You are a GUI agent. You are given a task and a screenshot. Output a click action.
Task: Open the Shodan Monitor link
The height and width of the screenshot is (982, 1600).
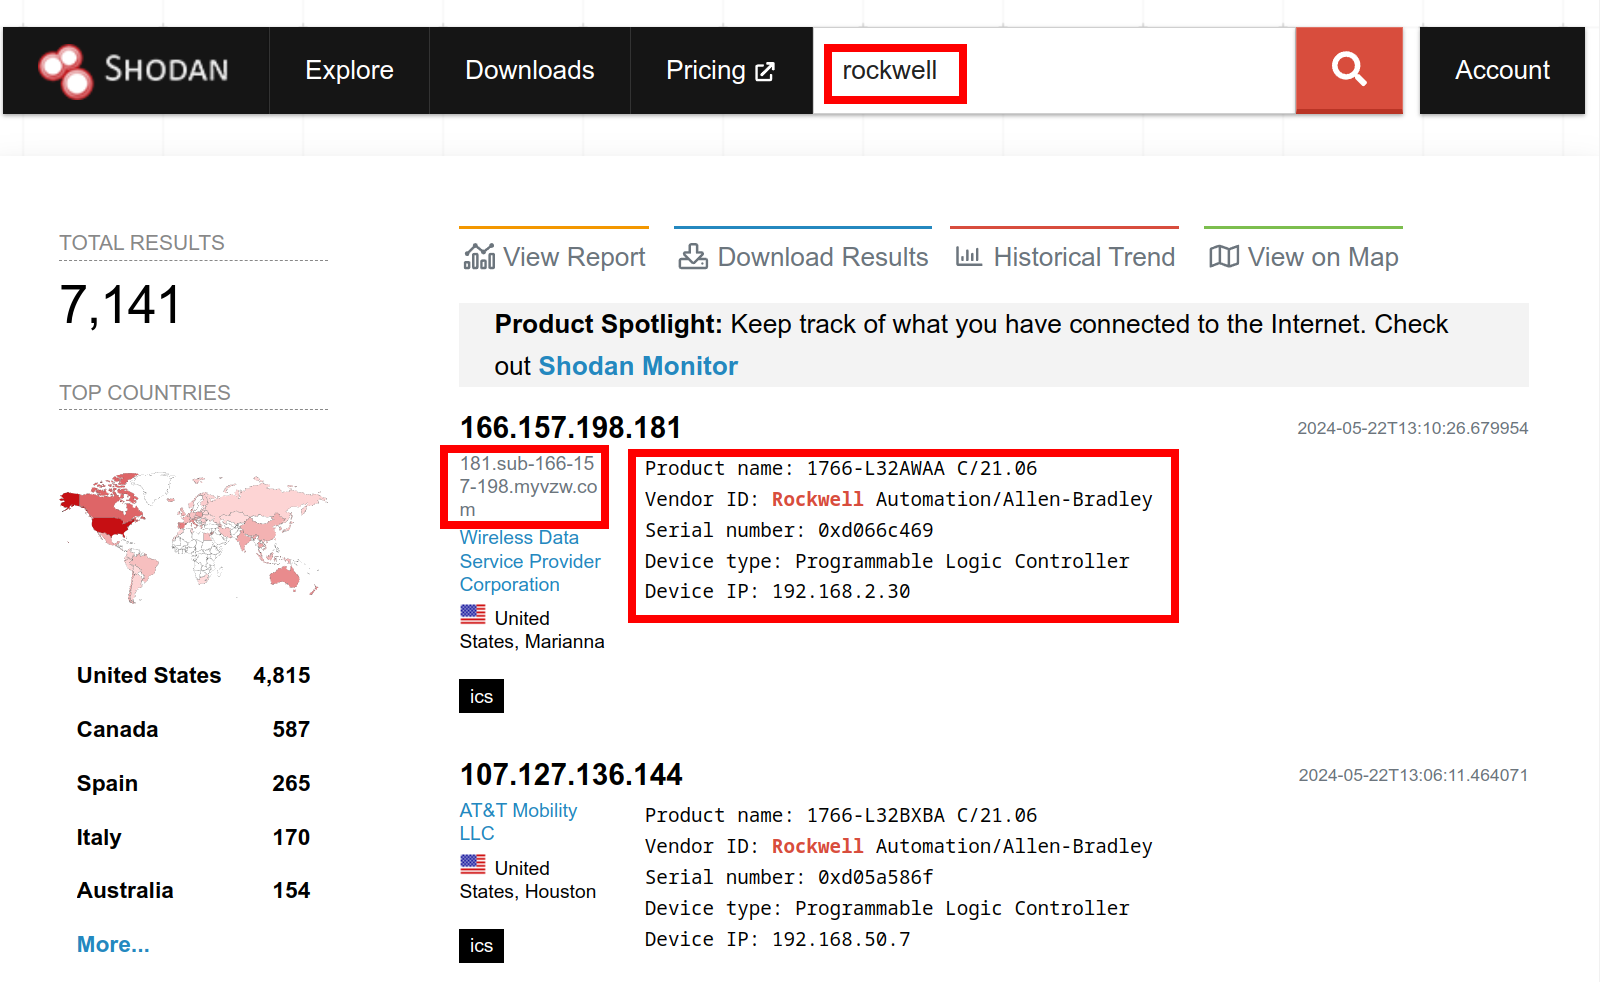(638, 366)
